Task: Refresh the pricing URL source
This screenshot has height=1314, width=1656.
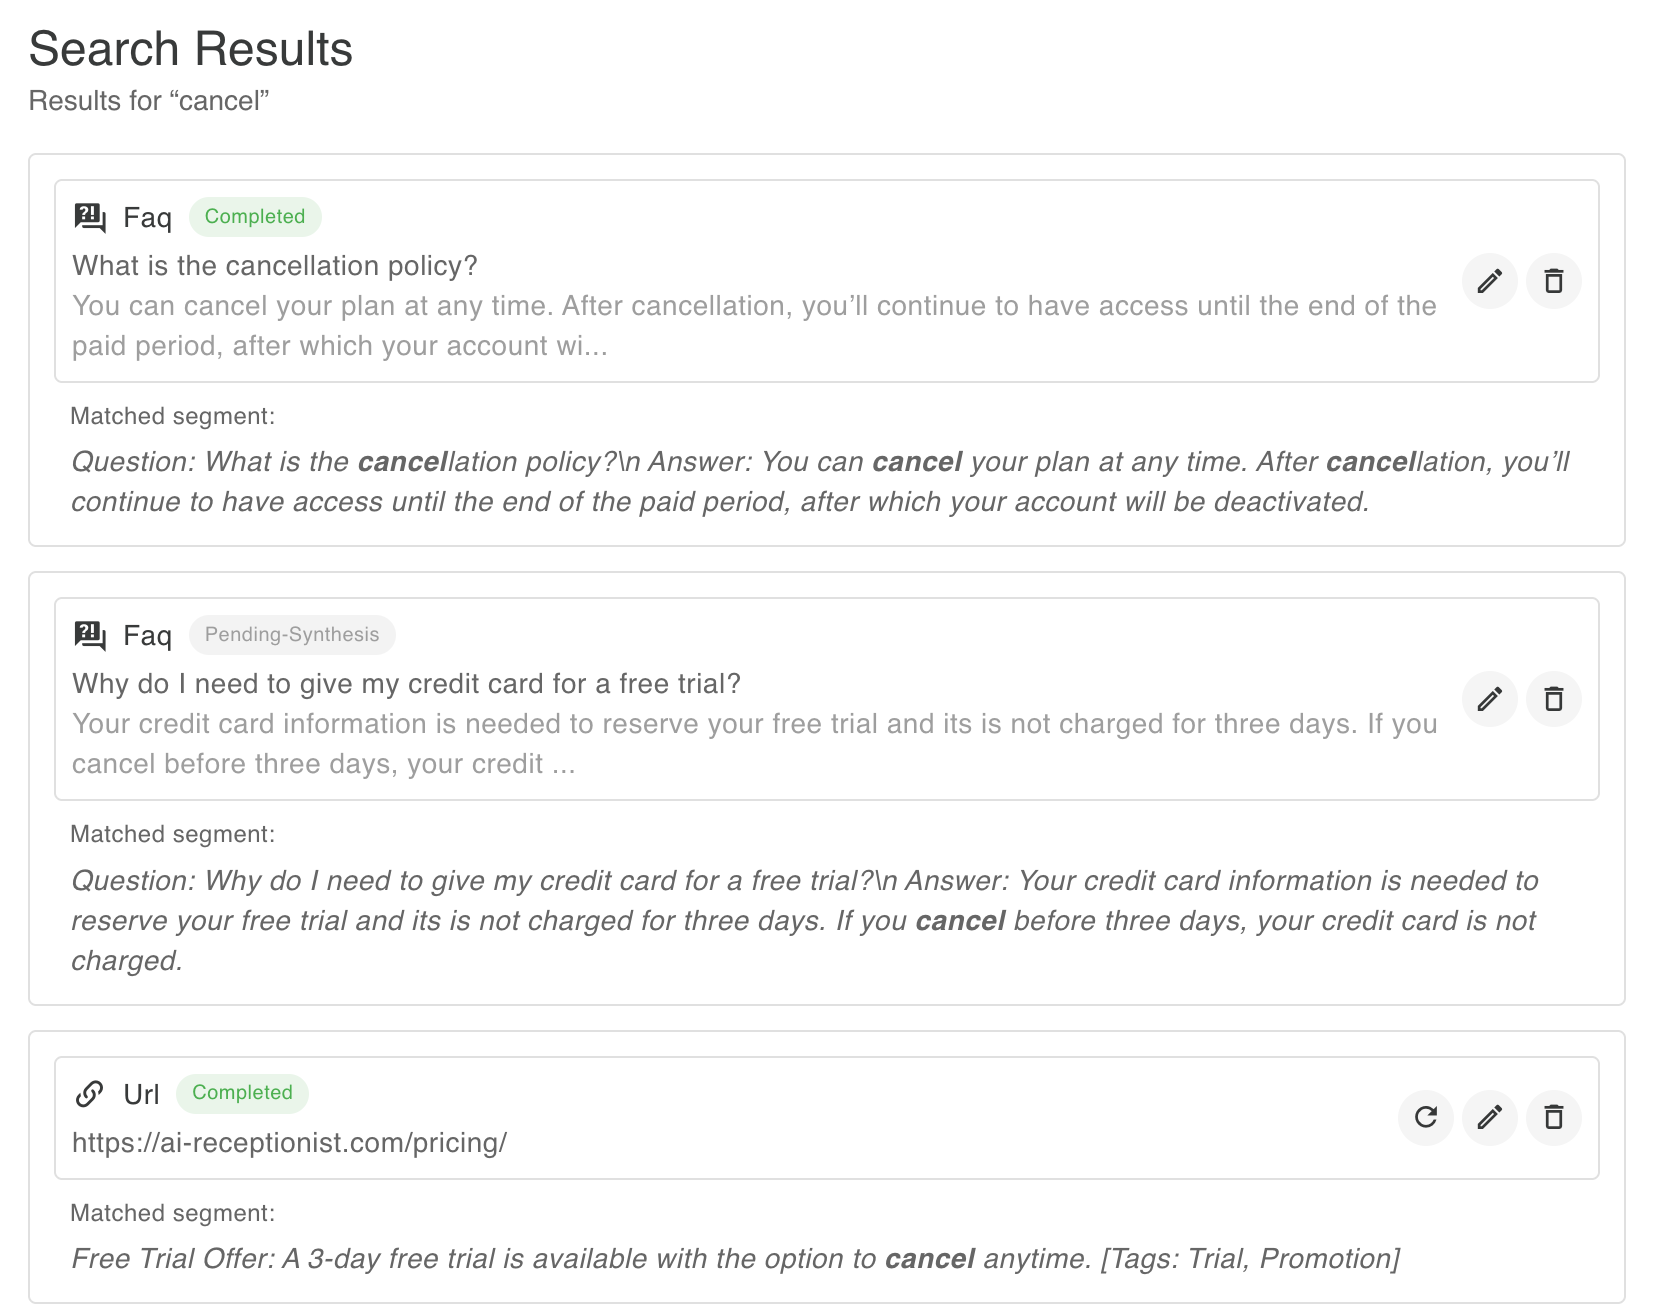Action: click(x=1425, y=1118)
